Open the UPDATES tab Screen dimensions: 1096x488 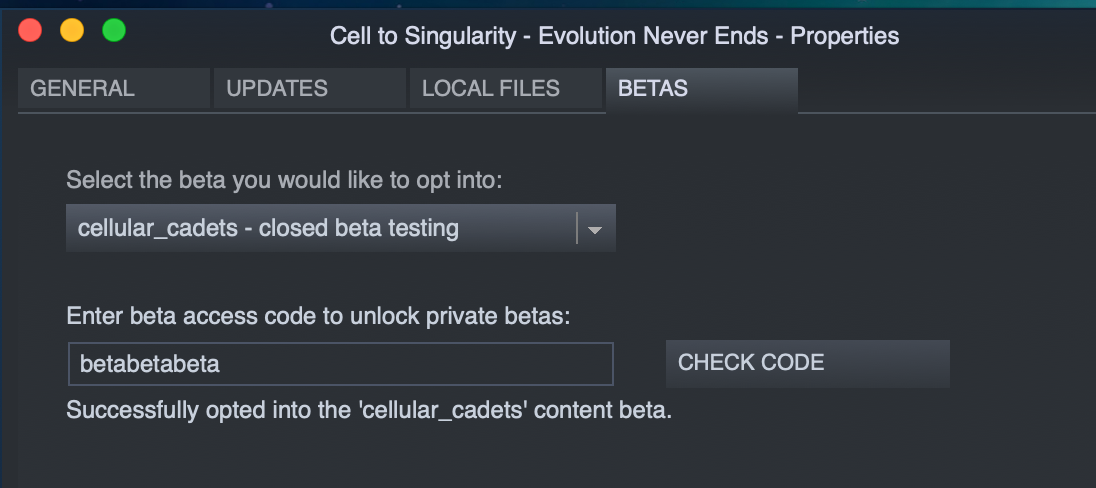pos(310,88)
